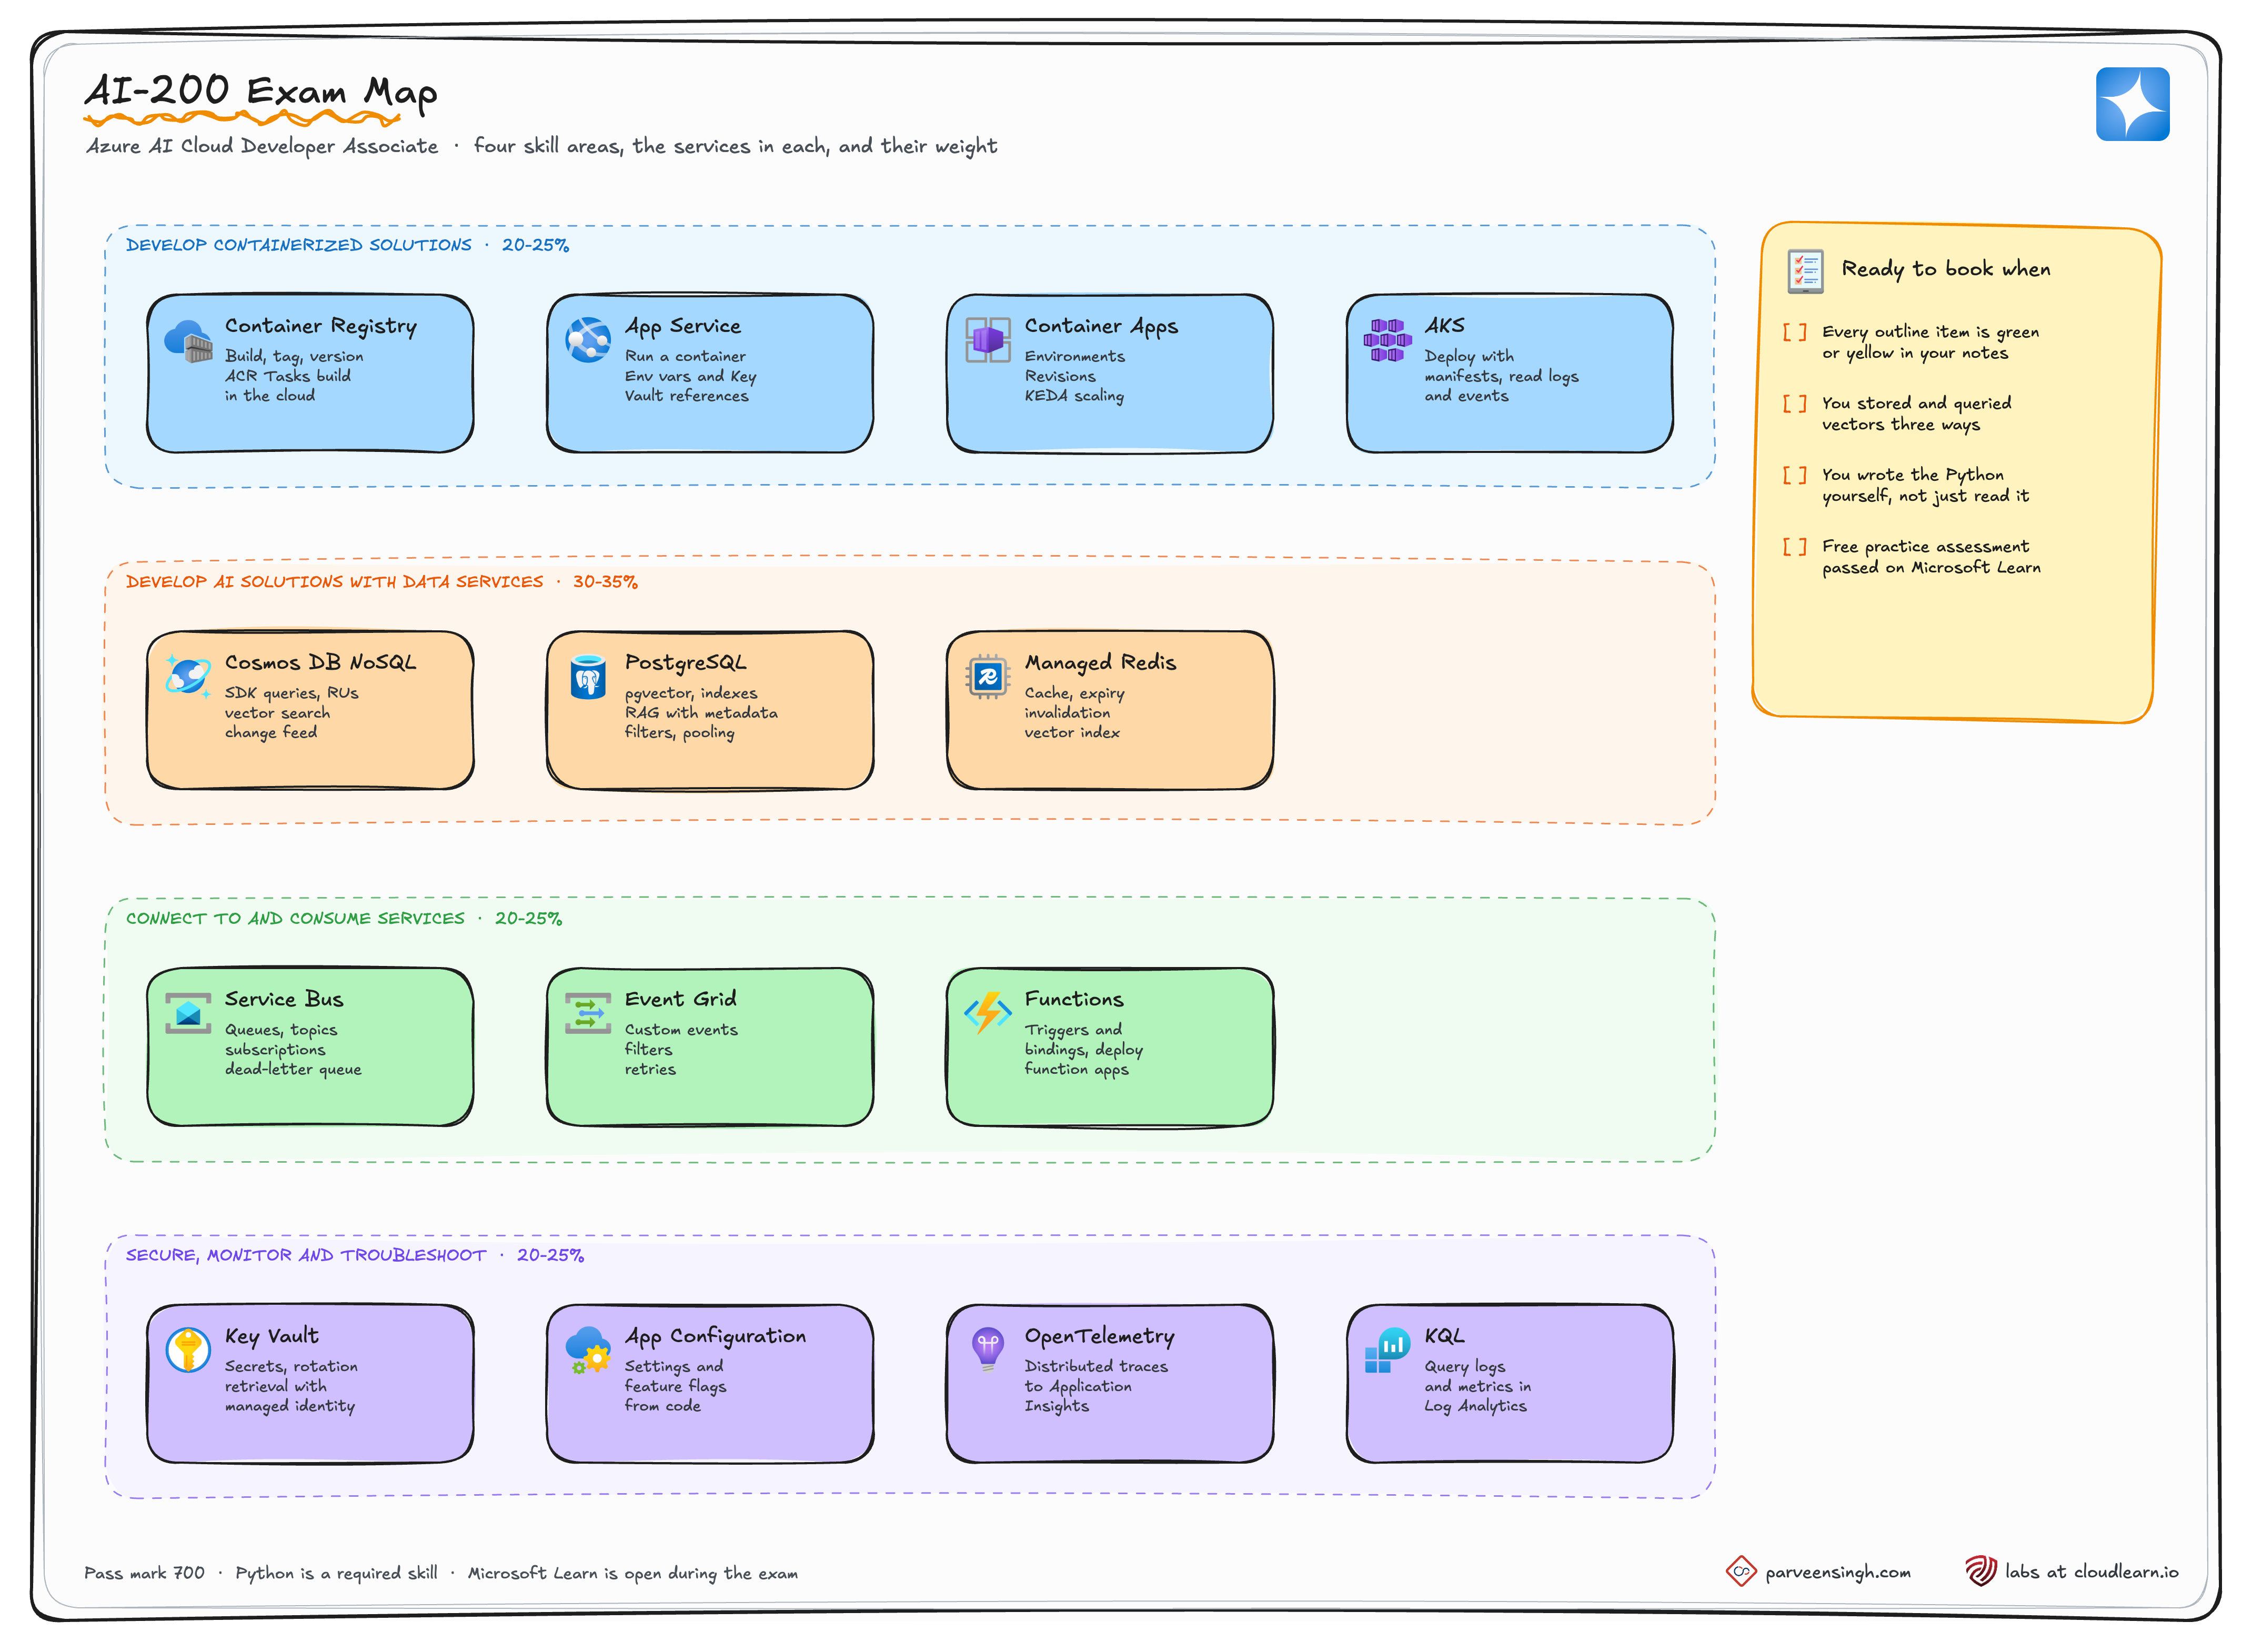Click the KQL chart icon

click(x=1387, y=1350)
